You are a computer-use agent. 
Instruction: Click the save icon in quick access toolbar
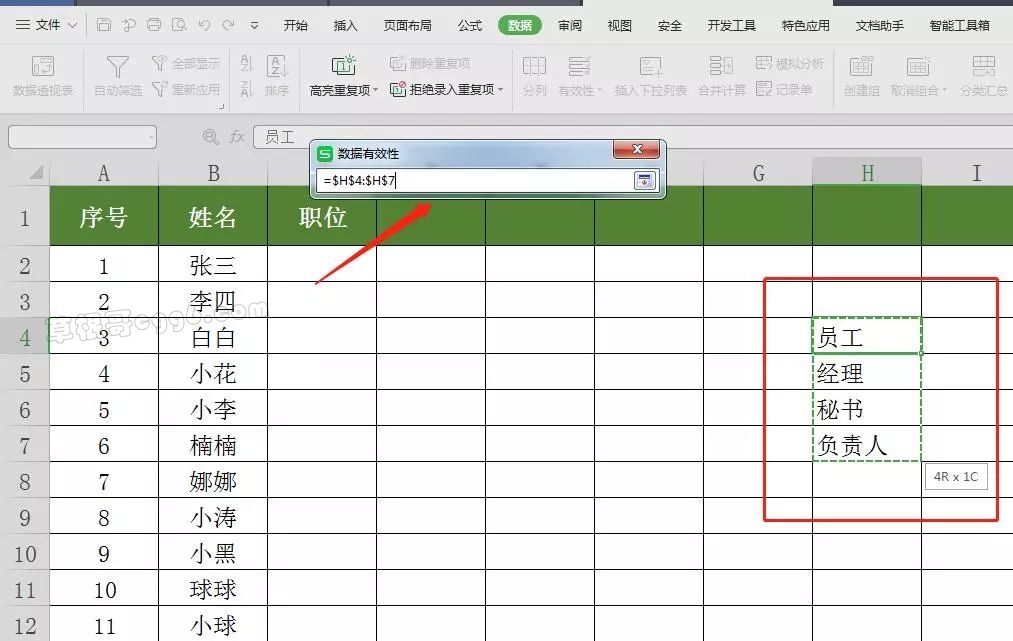[x=104, y=25]
